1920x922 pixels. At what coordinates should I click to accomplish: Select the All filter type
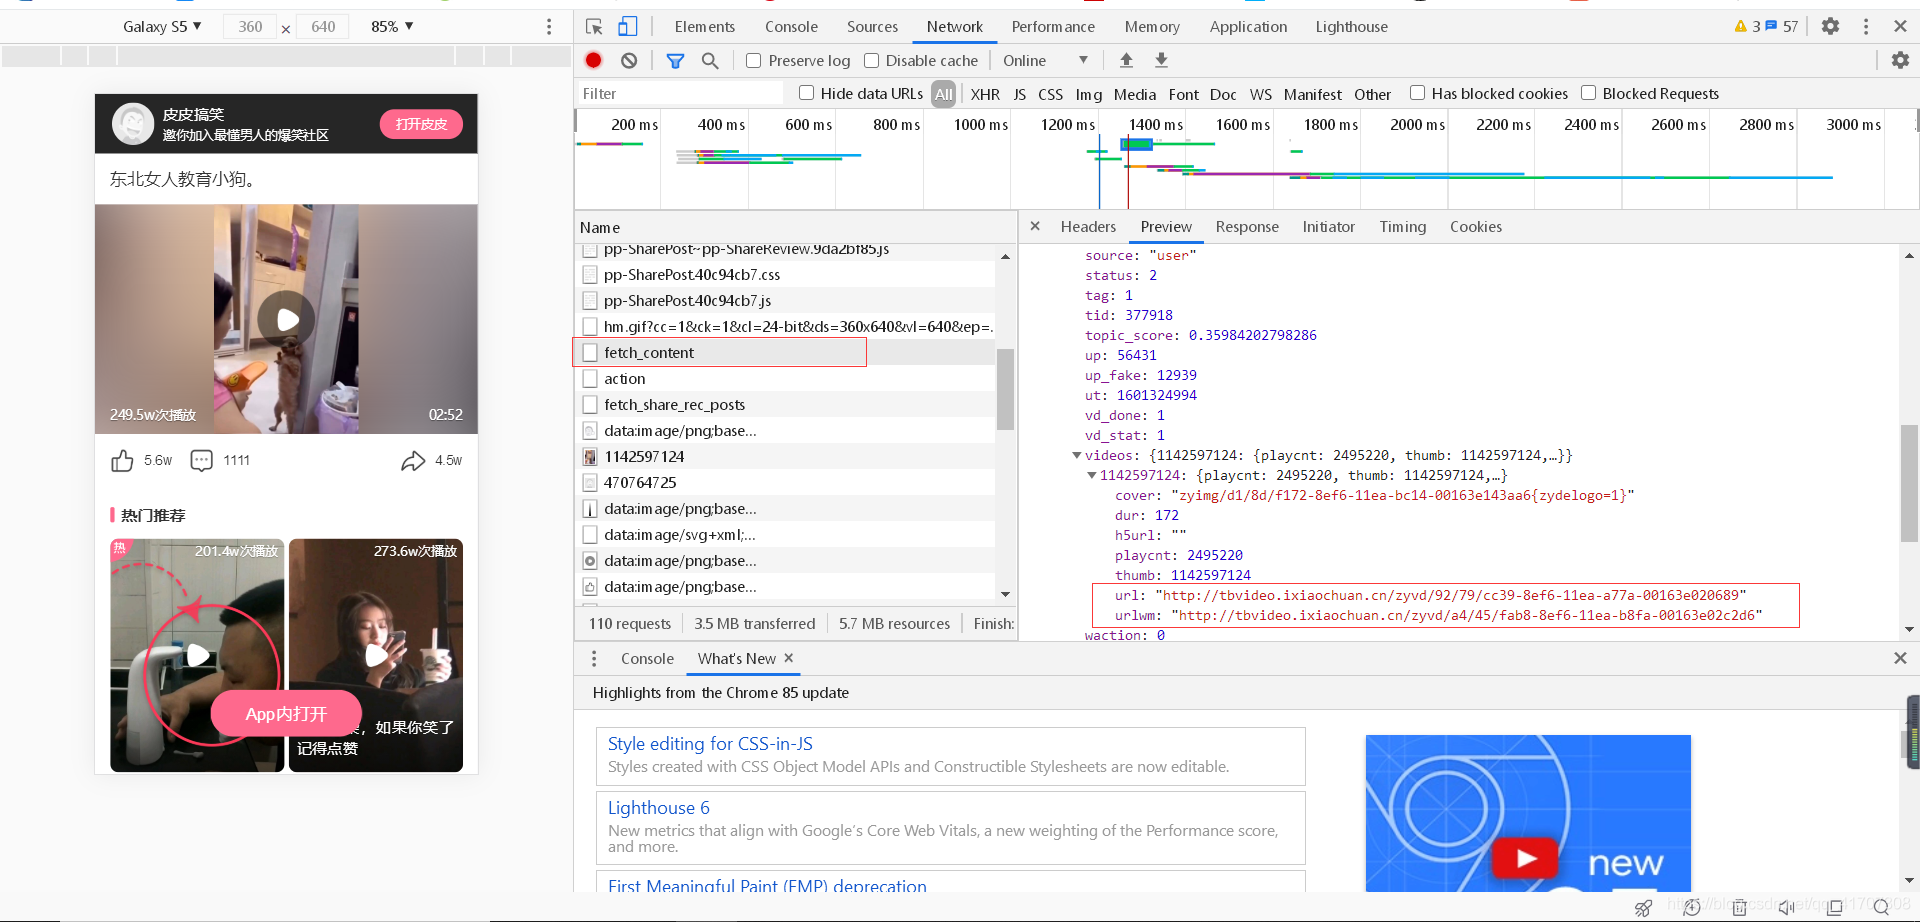pos(944,94)
